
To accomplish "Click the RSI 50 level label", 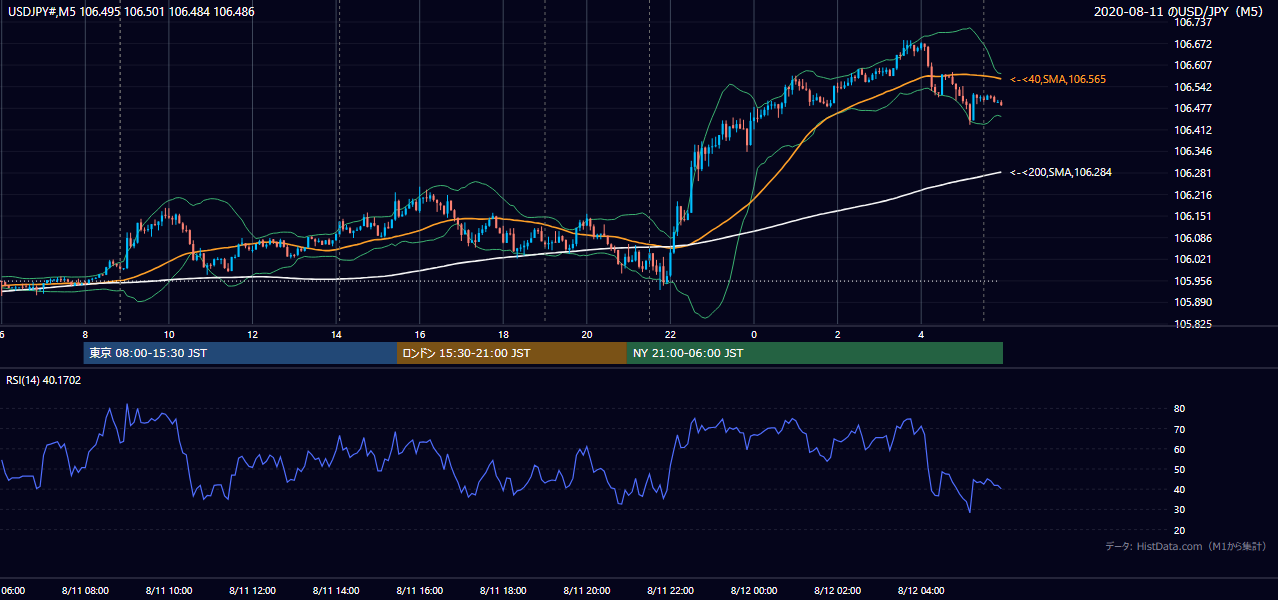I will pos(1179,469).
